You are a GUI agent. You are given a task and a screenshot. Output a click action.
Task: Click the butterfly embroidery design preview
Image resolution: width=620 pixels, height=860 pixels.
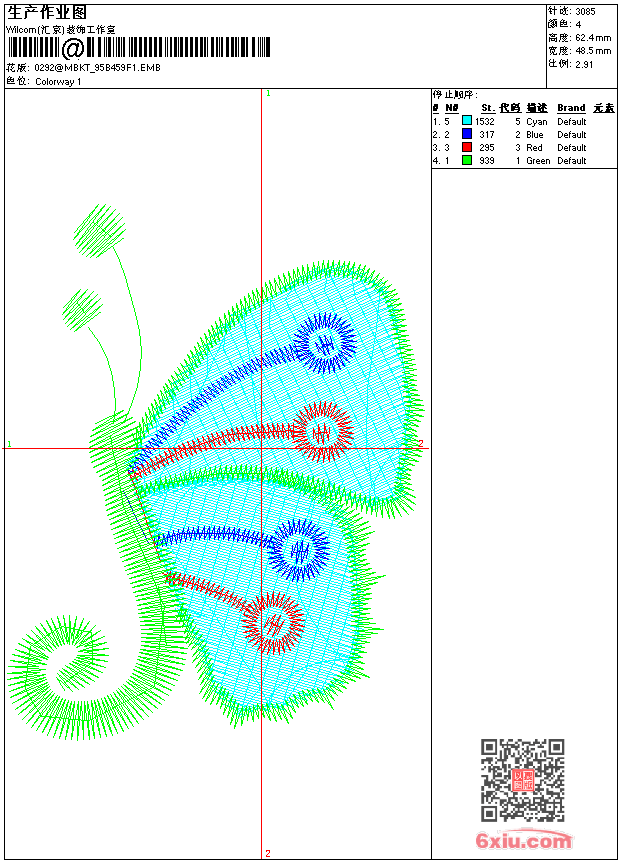[x=215, y=472]
